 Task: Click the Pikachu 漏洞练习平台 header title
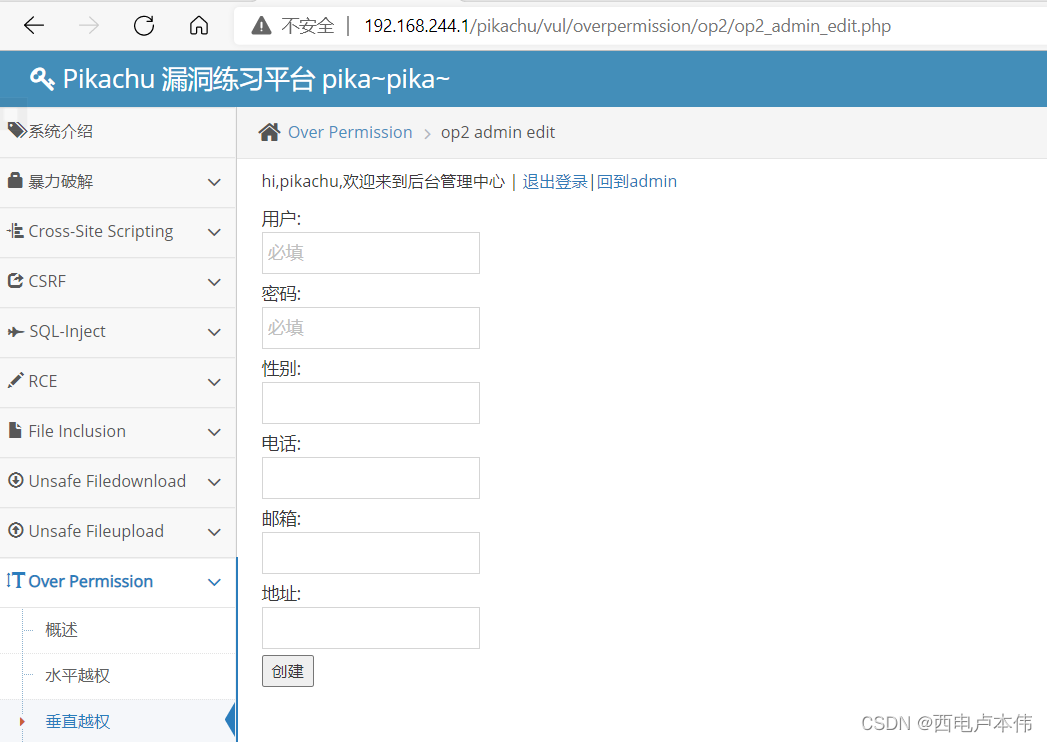(256, 79)
